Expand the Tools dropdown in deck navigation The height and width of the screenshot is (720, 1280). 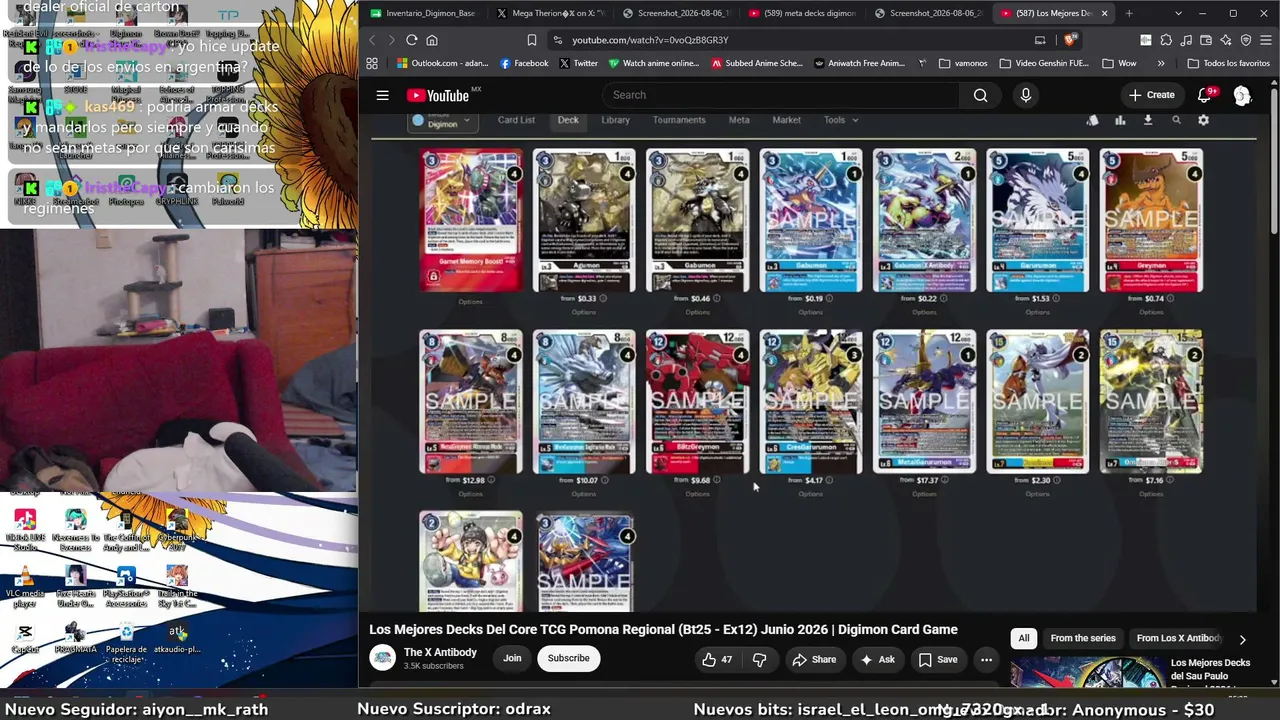(x=840, y=120)
